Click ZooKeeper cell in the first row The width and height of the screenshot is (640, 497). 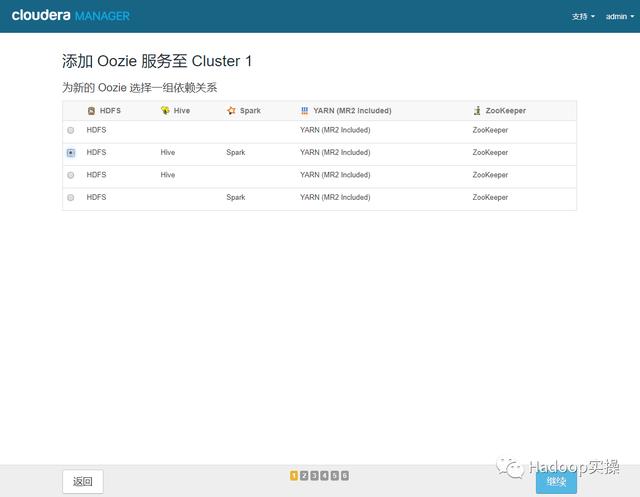(490, 130)
